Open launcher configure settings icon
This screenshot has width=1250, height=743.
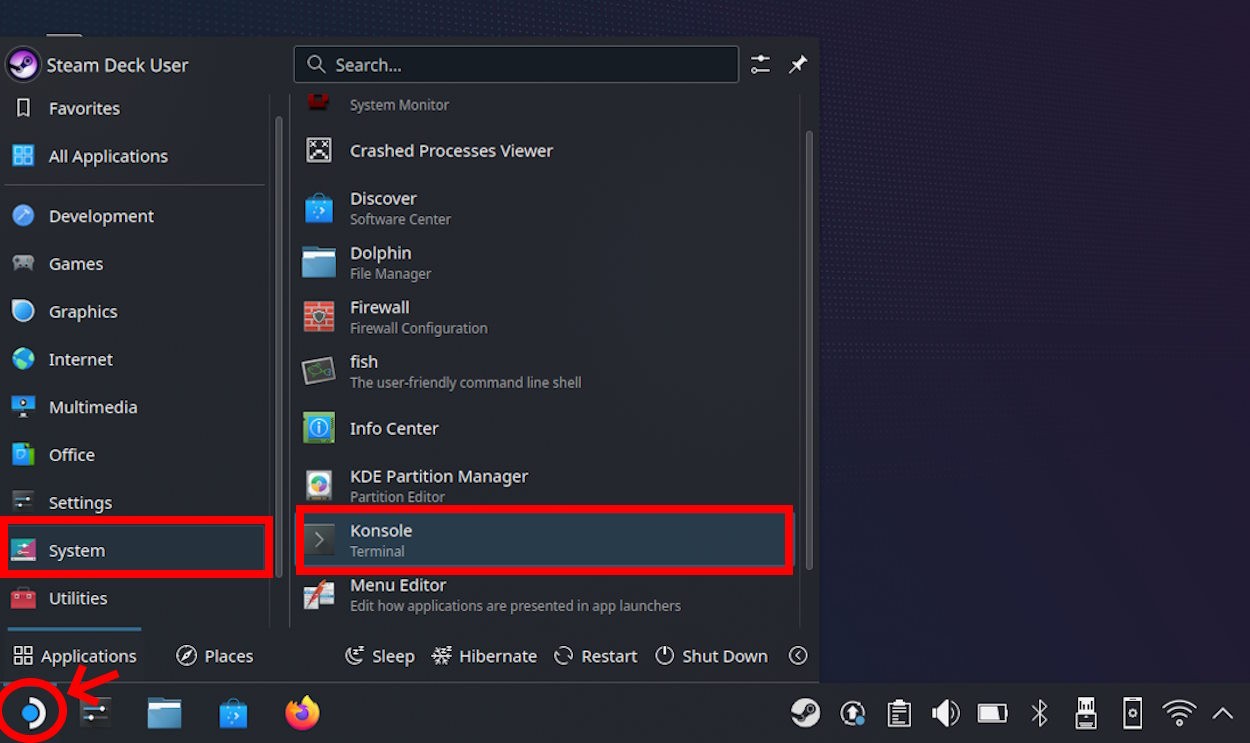pos(761,64)
